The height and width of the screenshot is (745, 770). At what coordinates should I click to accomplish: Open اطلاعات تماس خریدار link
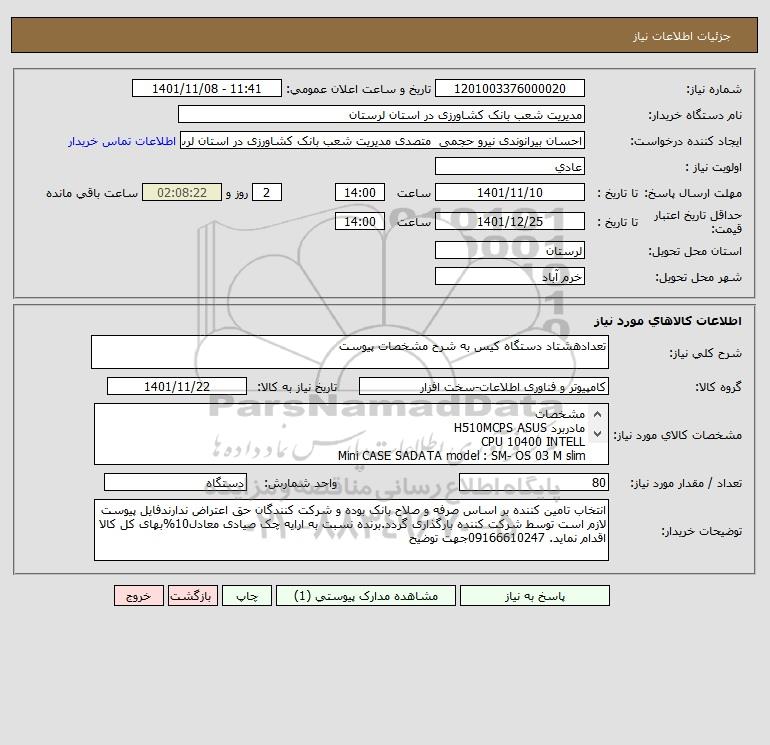pos(122,141)
